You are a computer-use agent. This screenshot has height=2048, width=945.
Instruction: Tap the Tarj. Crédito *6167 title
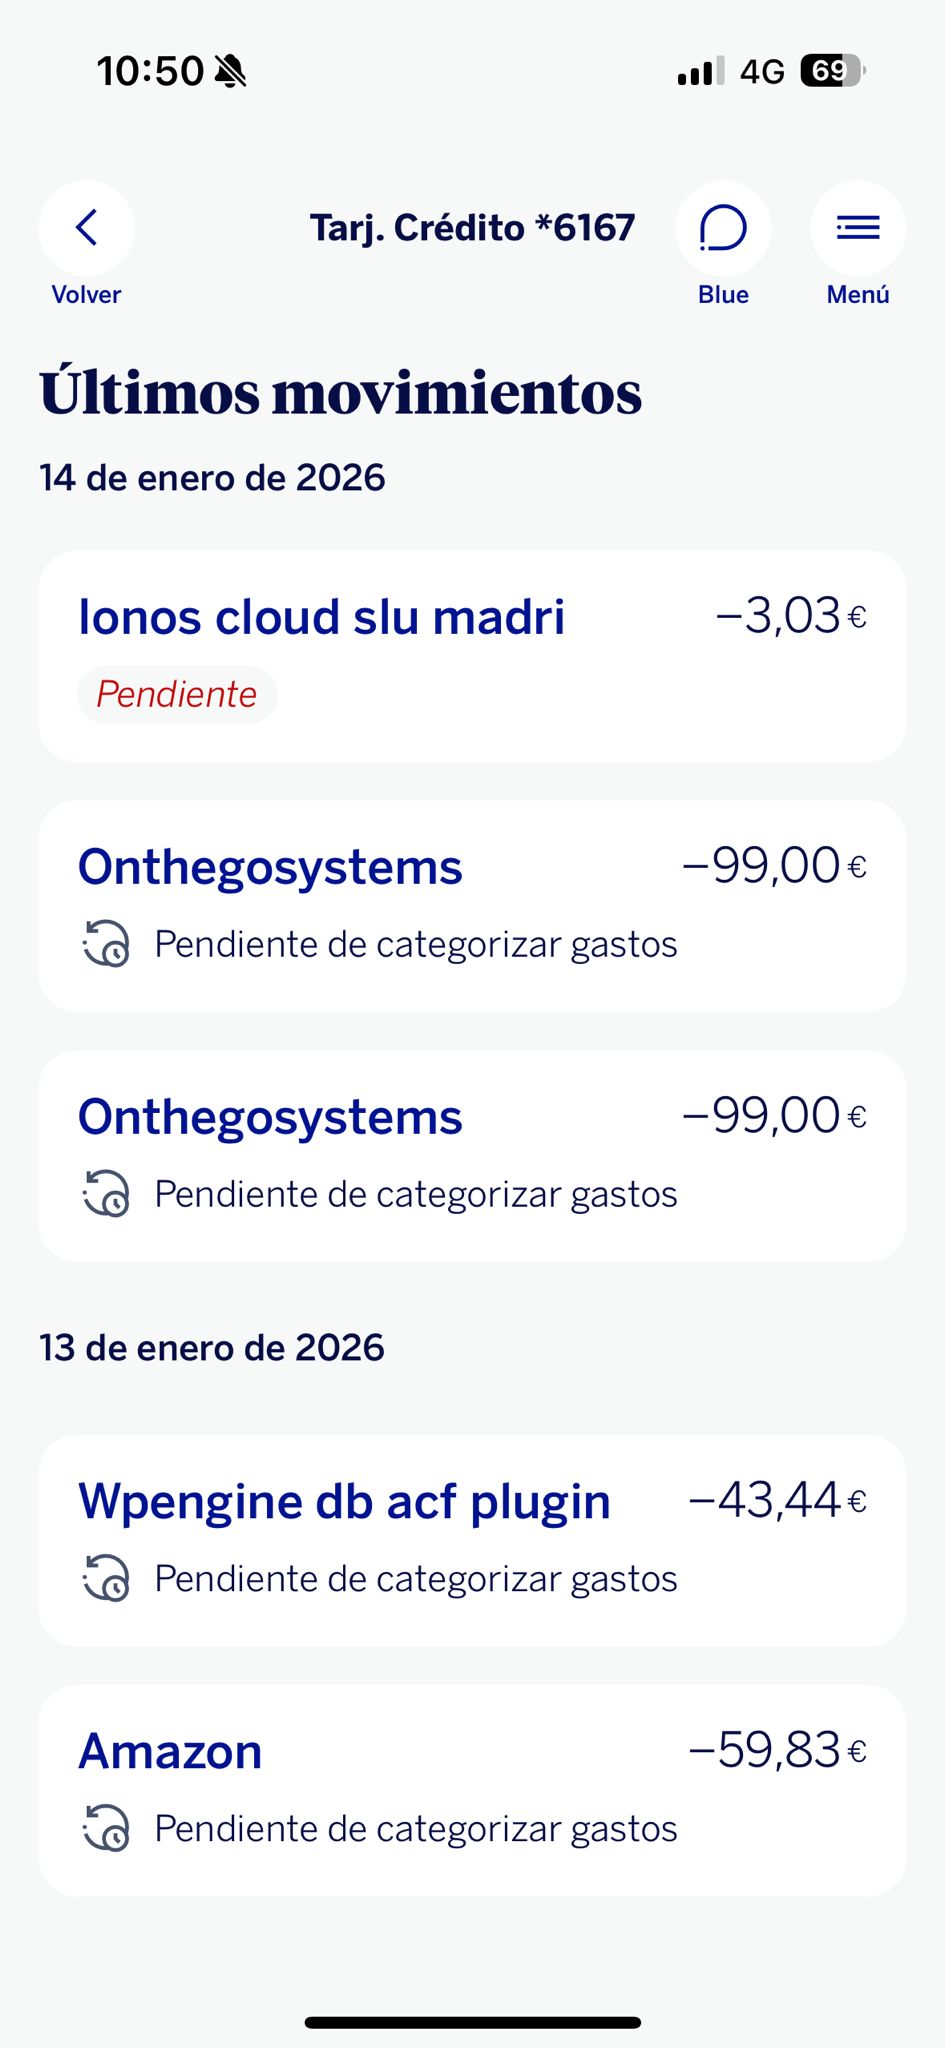[x=472, y=228]
